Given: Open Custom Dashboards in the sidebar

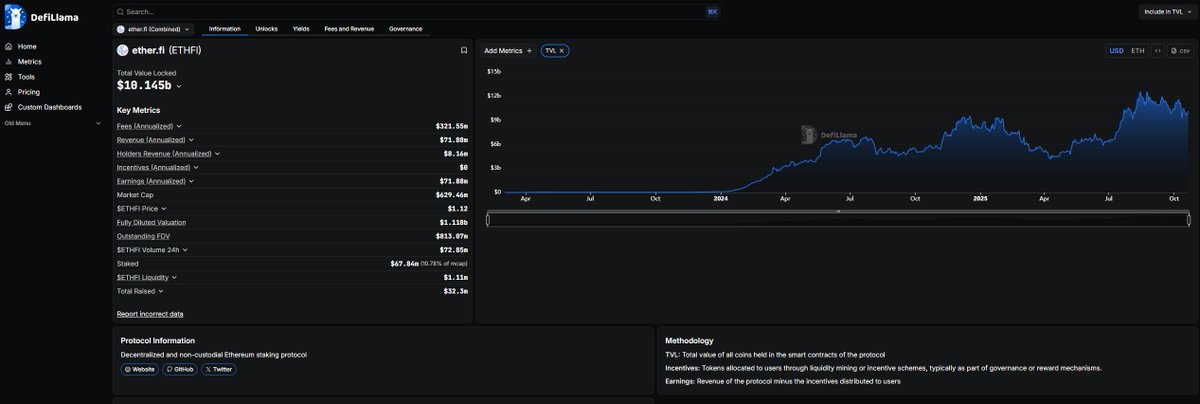Looking at the screenshot, I should pos(49,106).
